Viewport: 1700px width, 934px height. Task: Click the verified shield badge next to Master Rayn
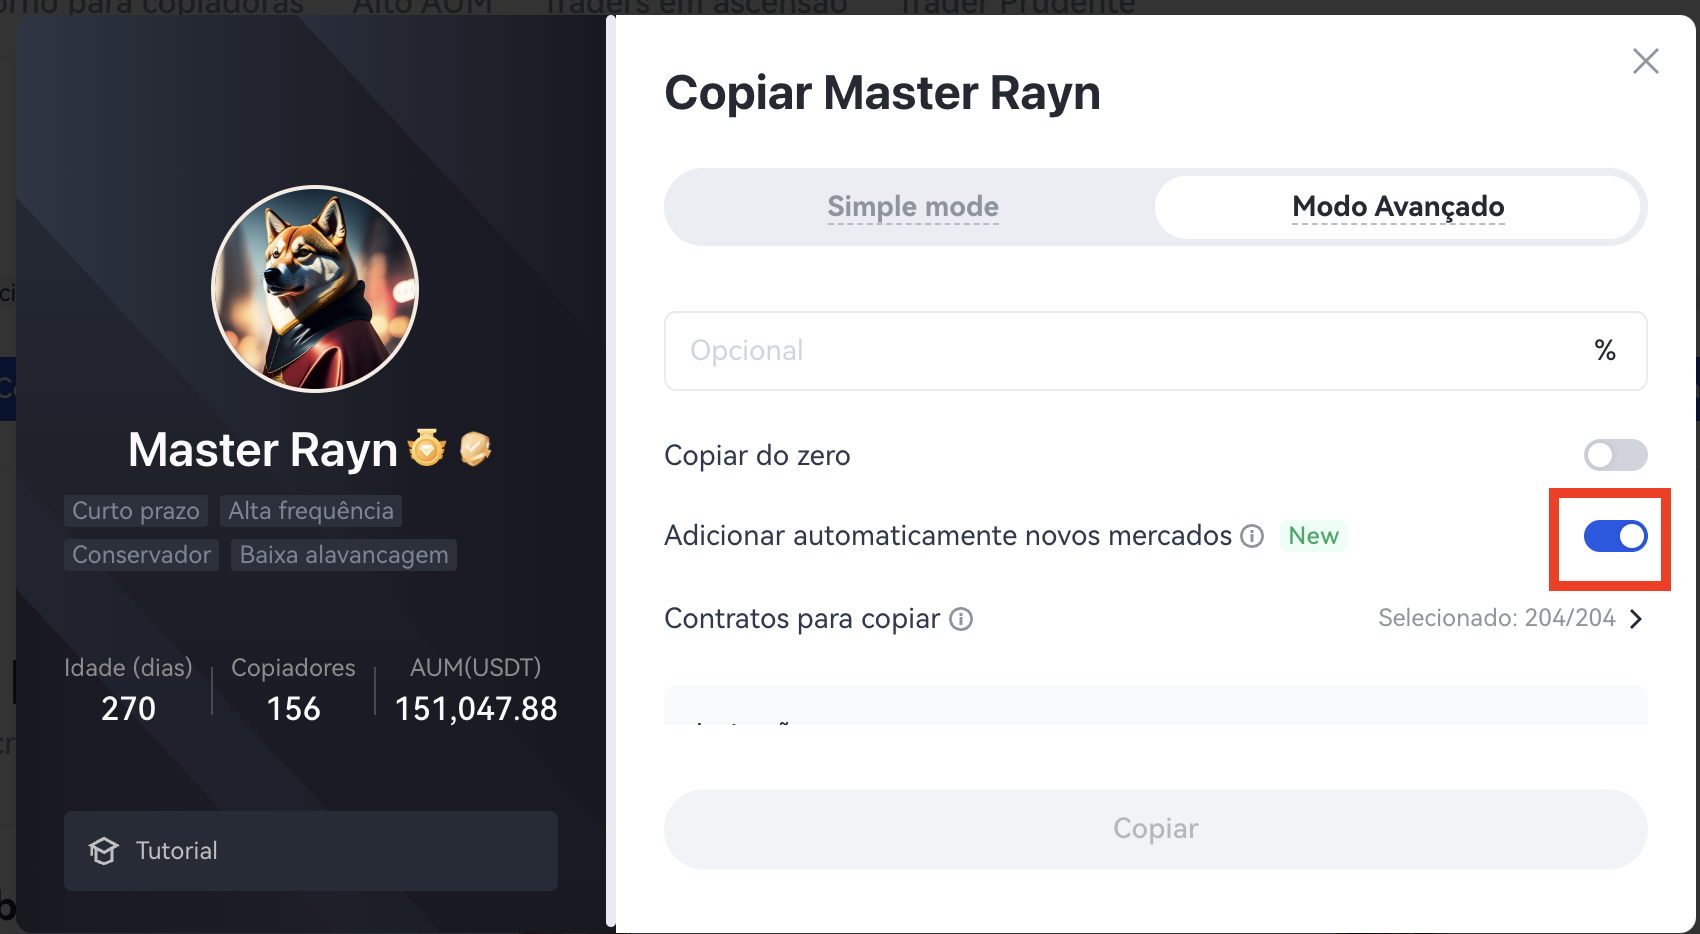pos(475,448)
